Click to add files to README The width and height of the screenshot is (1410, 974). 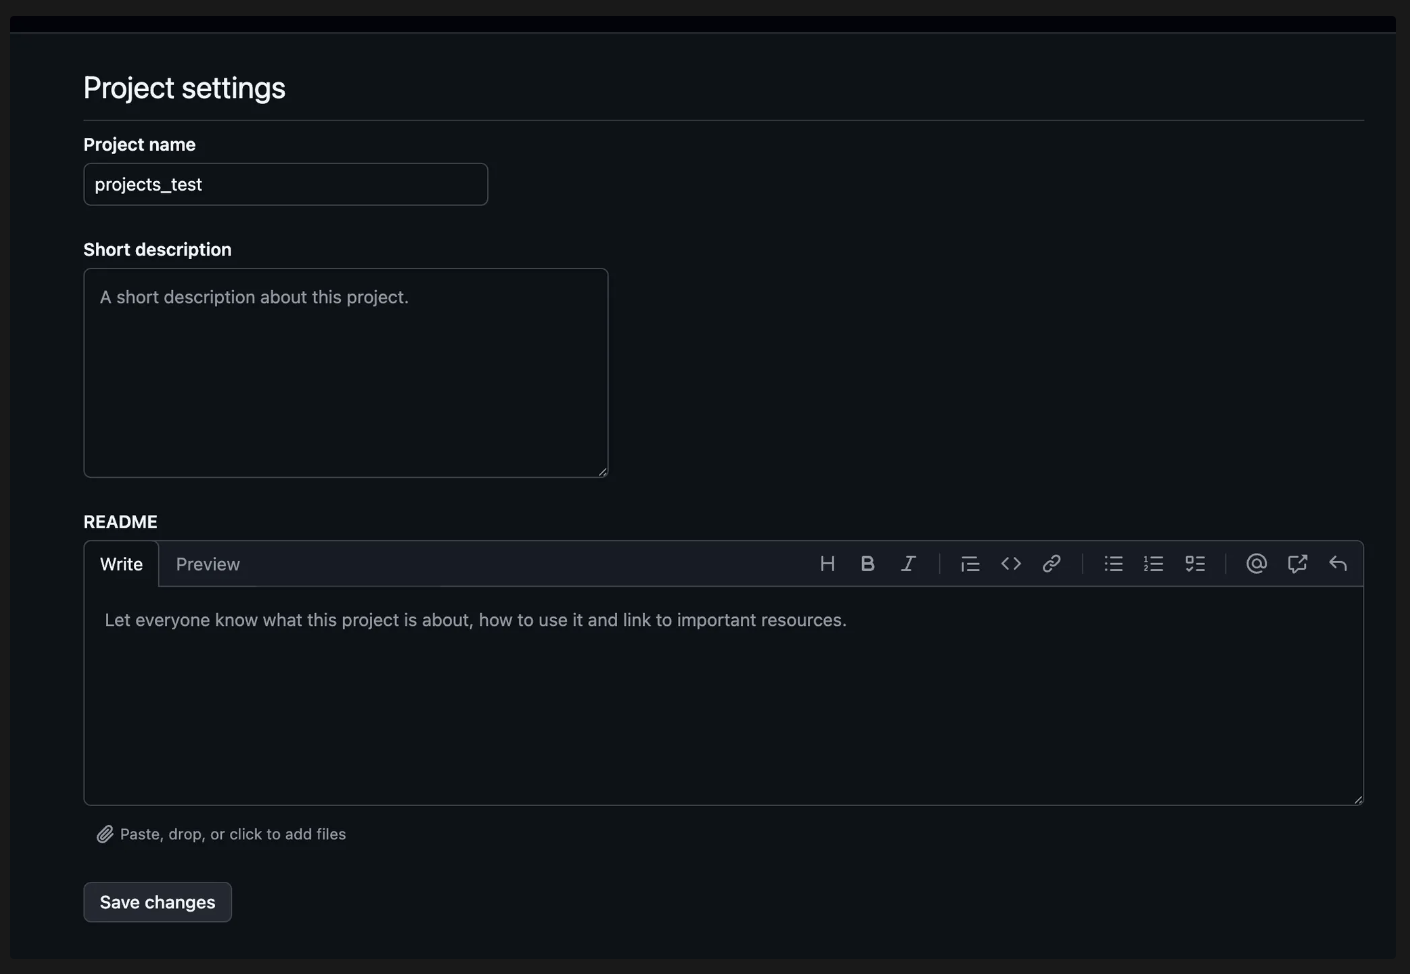232,833
